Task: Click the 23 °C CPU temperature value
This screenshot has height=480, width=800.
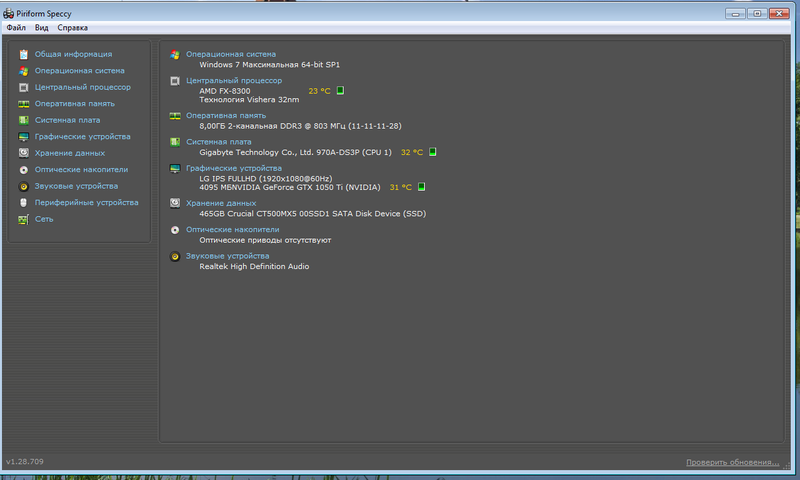Action: 319,91
